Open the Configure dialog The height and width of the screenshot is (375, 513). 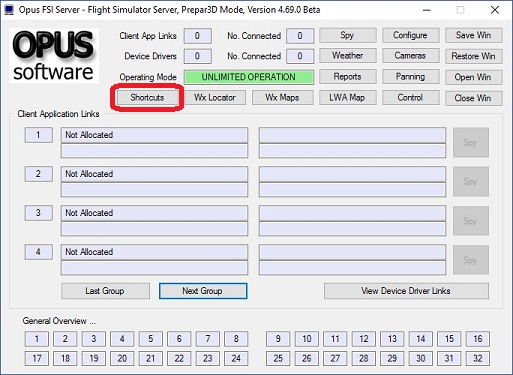(x=410, y=35)
